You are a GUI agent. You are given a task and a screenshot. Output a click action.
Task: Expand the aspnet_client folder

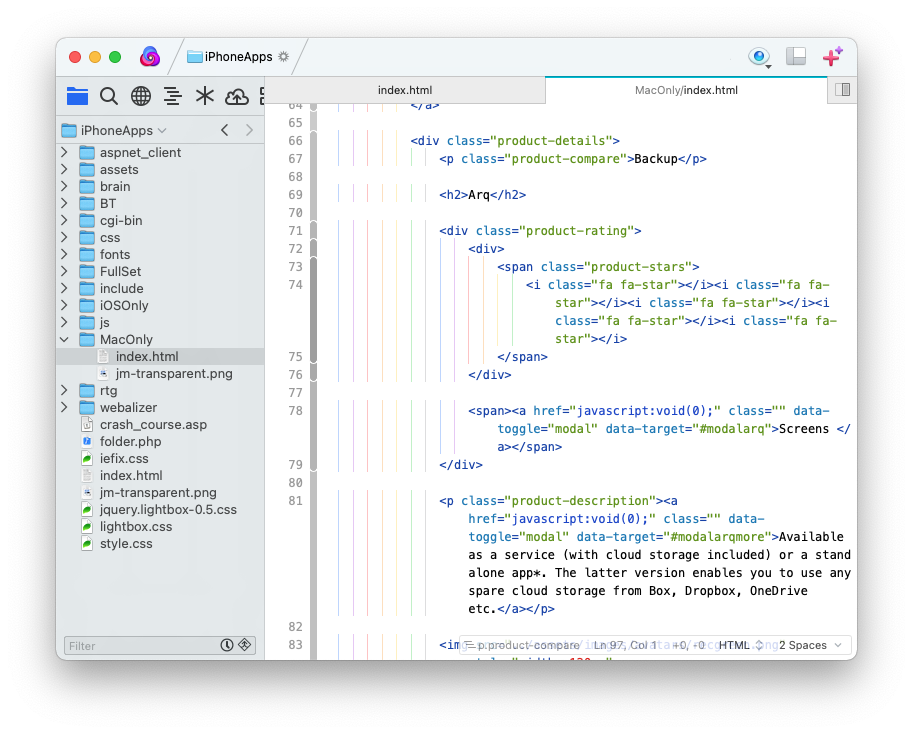tap(64, 153)
